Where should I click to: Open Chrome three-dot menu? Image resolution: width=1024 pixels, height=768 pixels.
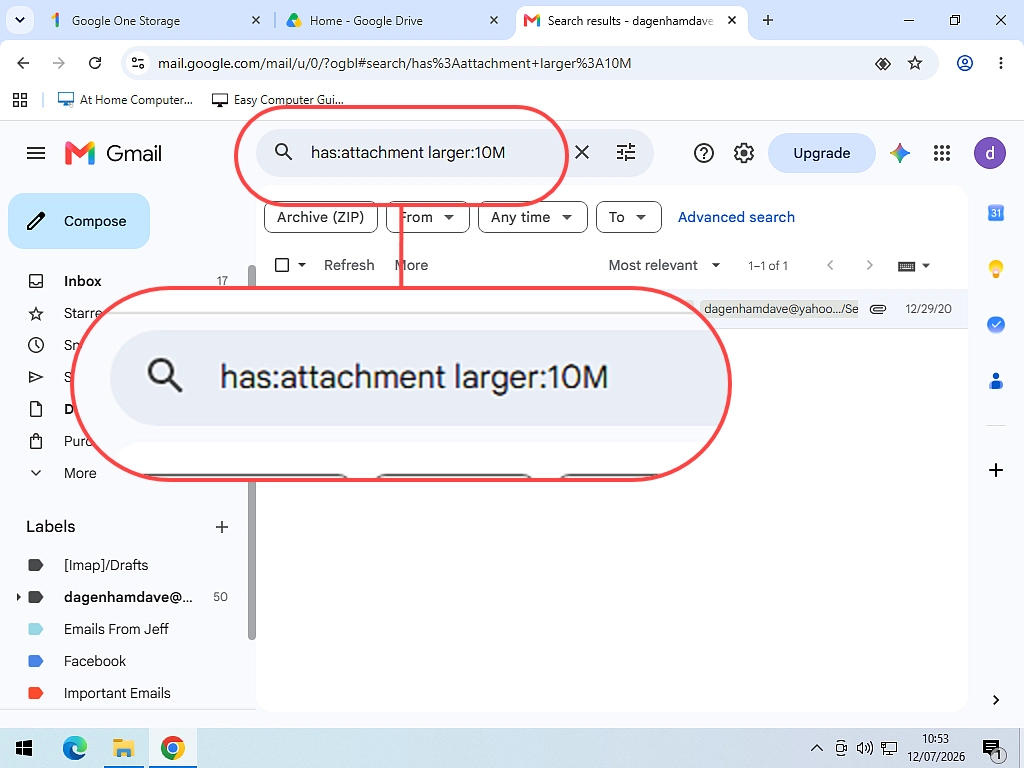pos(1000,63)
